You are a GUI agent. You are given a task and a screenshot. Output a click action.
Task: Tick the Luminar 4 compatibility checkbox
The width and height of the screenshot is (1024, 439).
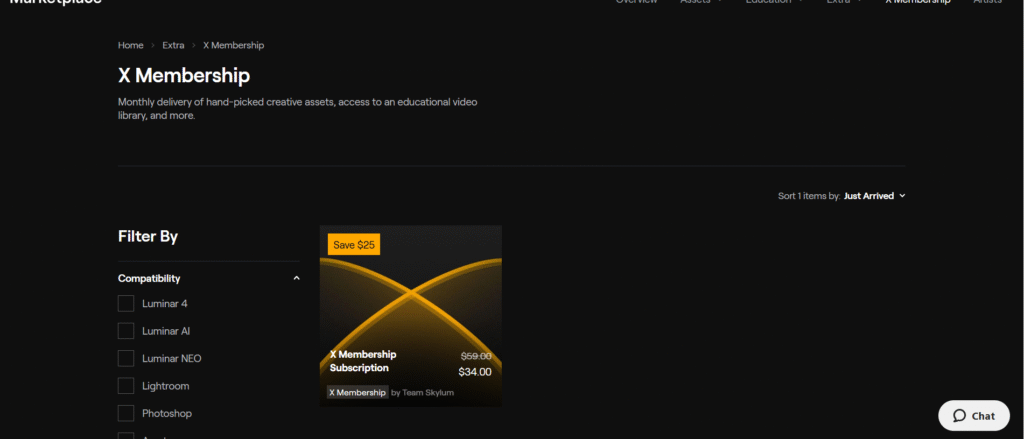[126, 304]
